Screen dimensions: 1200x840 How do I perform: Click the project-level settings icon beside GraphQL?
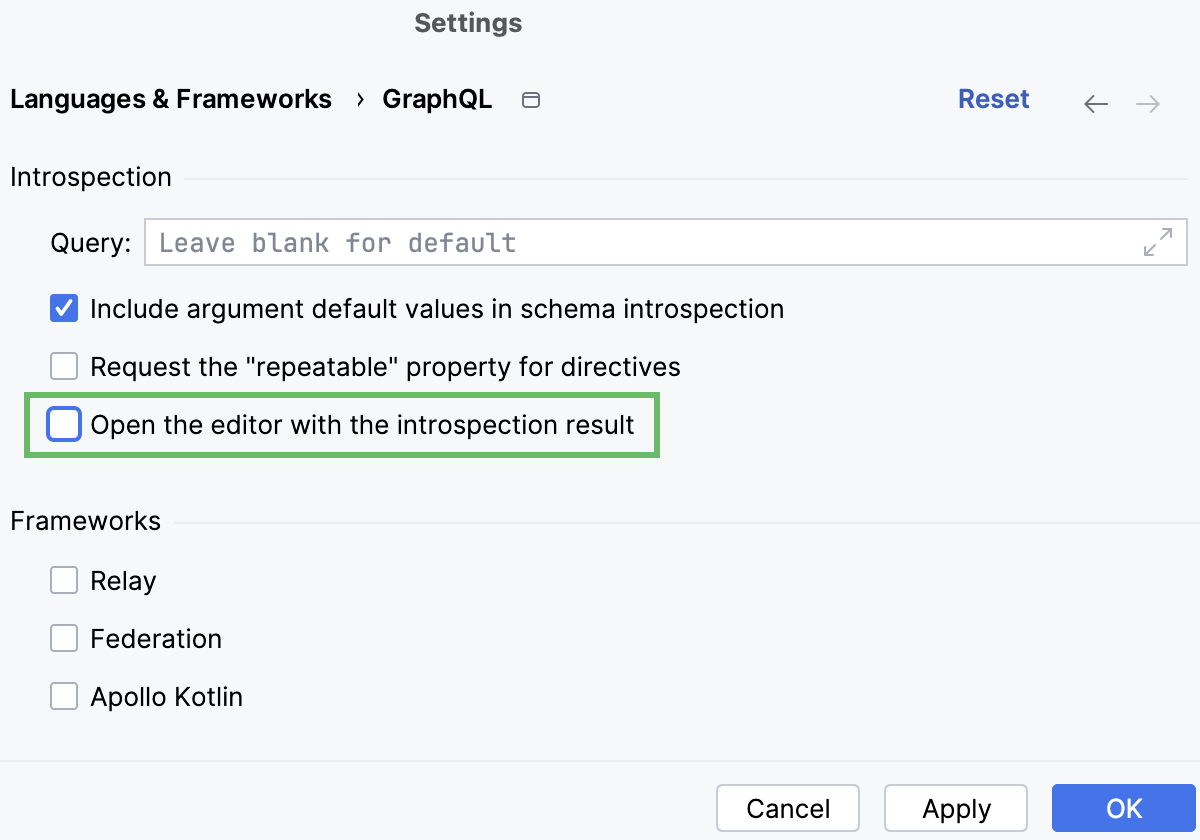click(531, 100)
